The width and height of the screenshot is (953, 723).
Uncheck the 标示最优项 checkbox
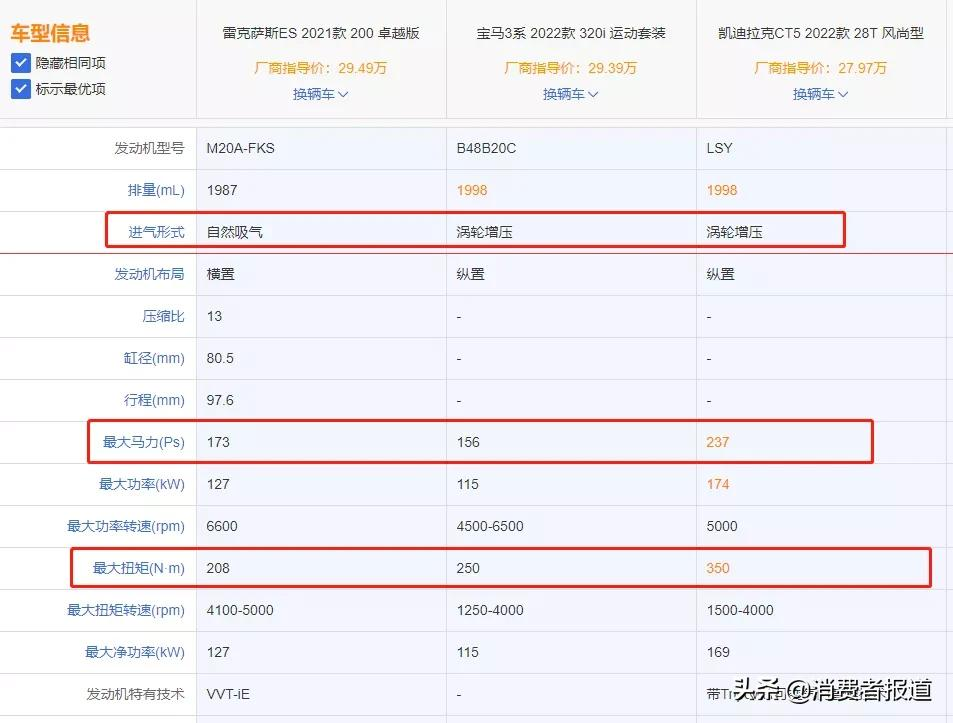click(x=21, y=89)
